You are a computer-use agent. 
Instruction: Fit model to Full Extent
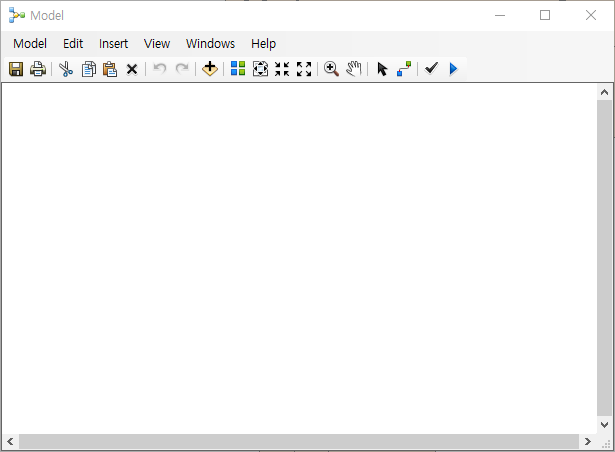[x=260, y=69]
